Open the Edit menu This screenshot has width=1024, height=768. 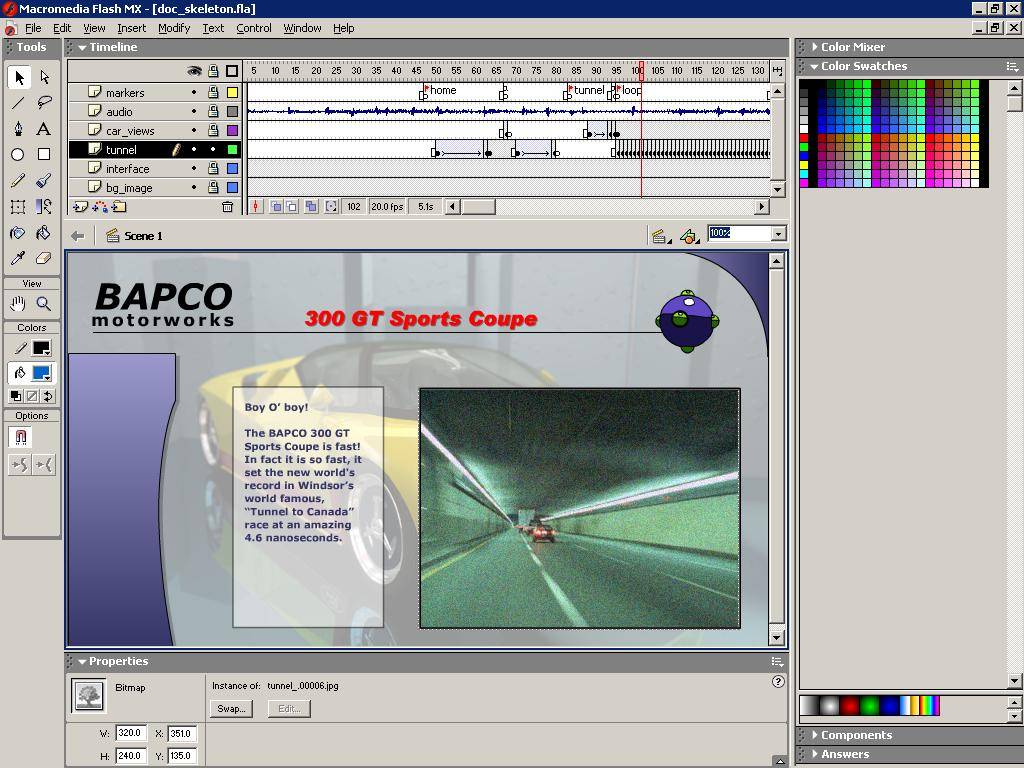tap(62, 28)
